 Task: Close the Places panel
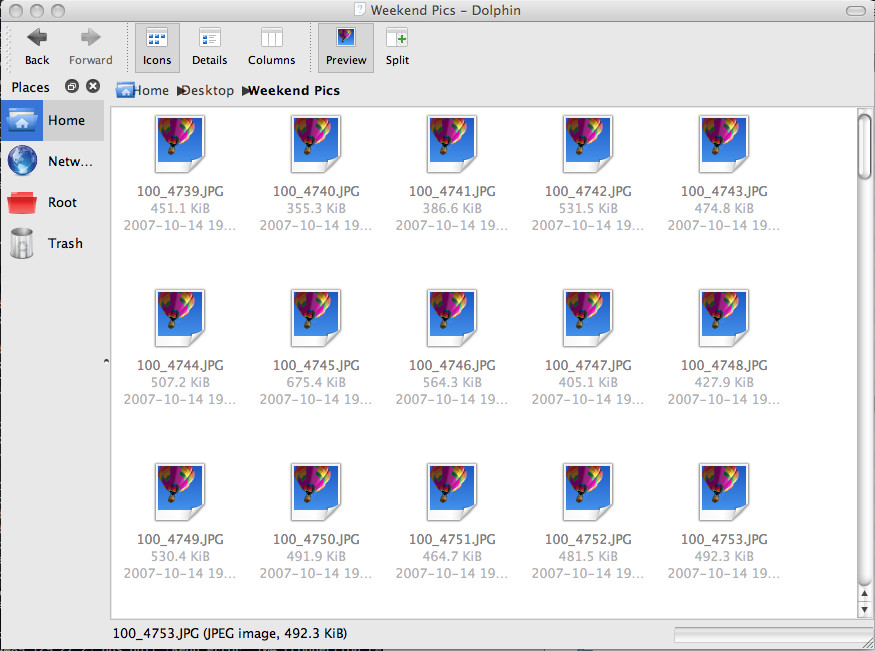point(93,86)
